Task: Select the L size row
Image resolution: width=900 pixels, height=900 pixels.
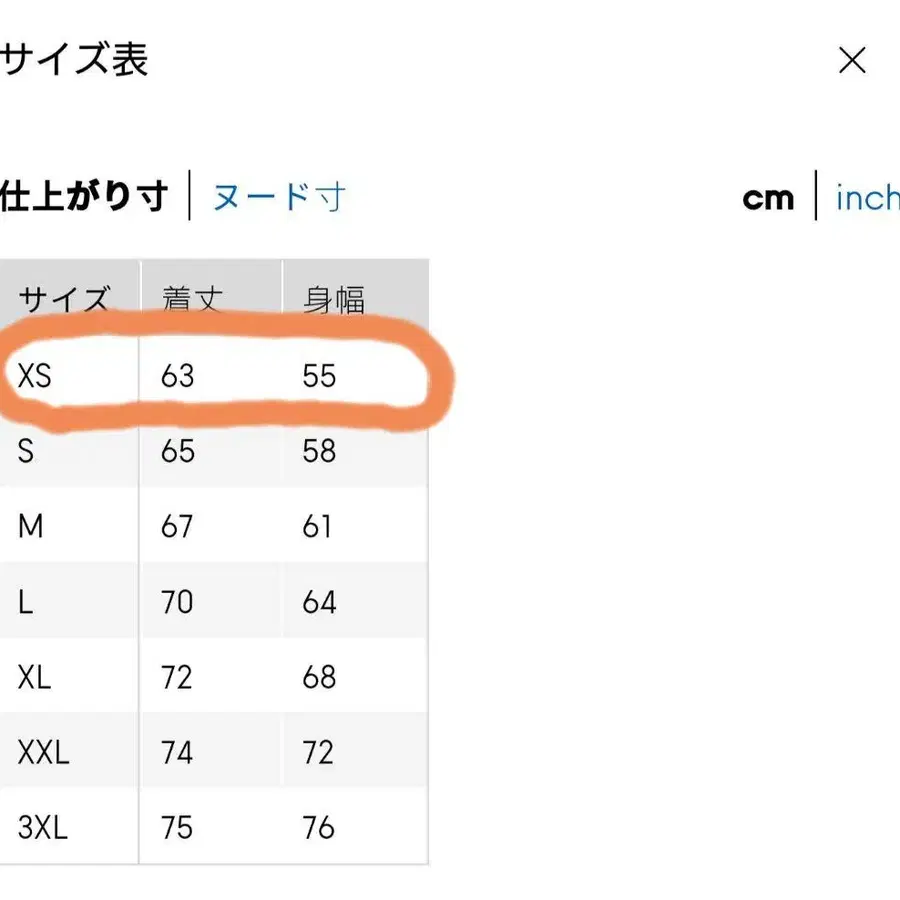Action: point(25,602)
